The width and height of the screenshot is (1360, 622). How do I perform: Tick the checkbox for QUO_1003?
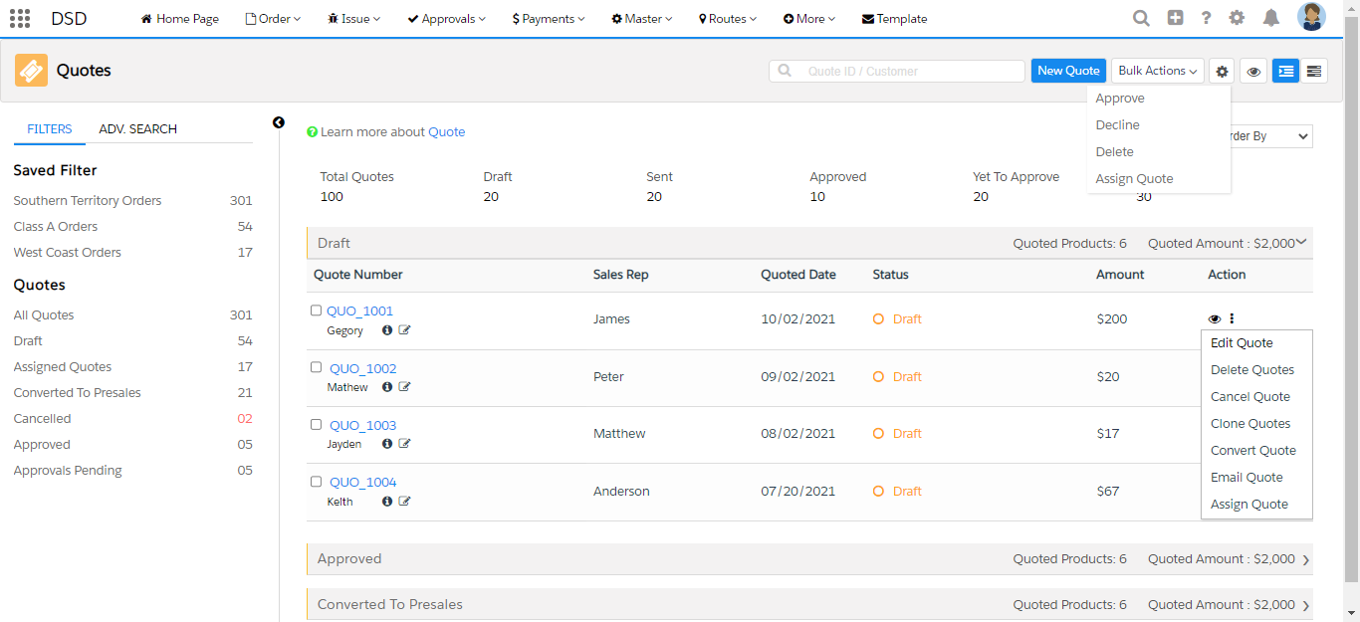[x=316, y=425]
